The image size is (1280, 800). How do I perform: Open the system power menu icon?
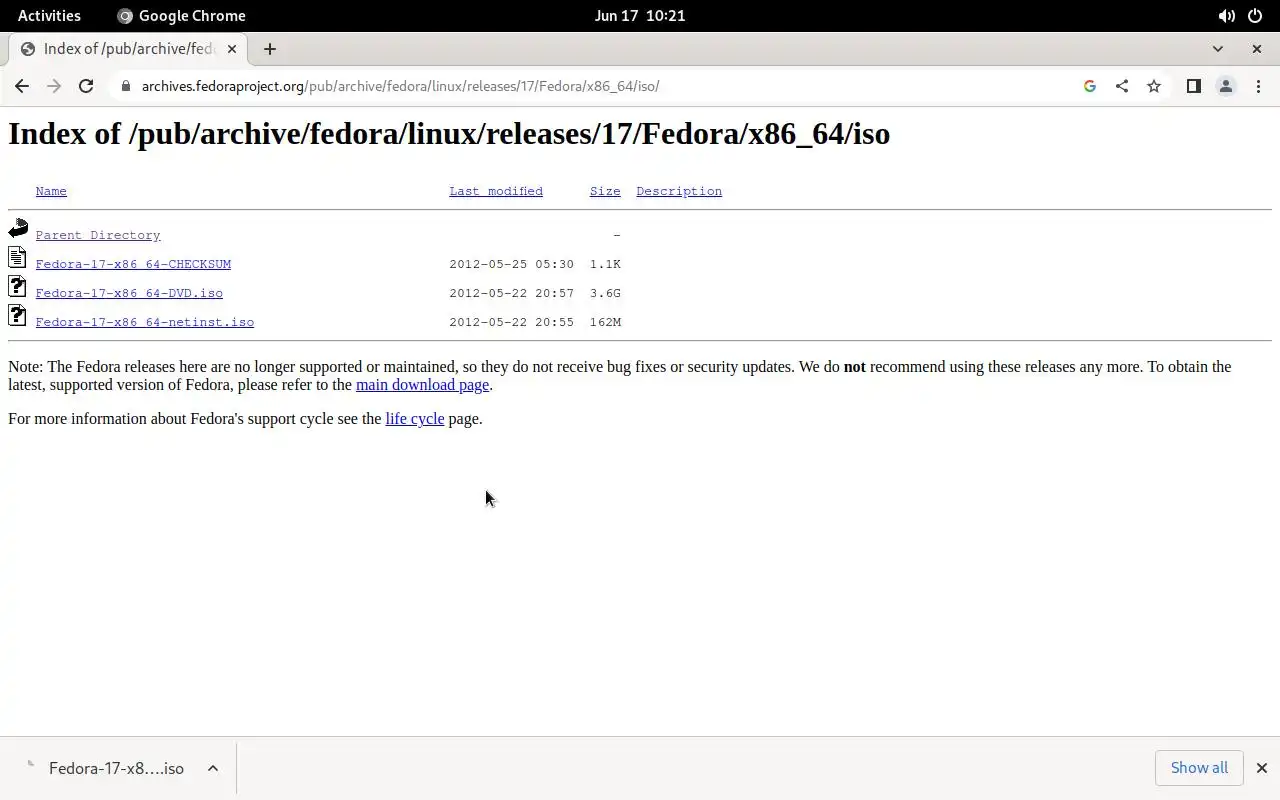point(1255,16)
